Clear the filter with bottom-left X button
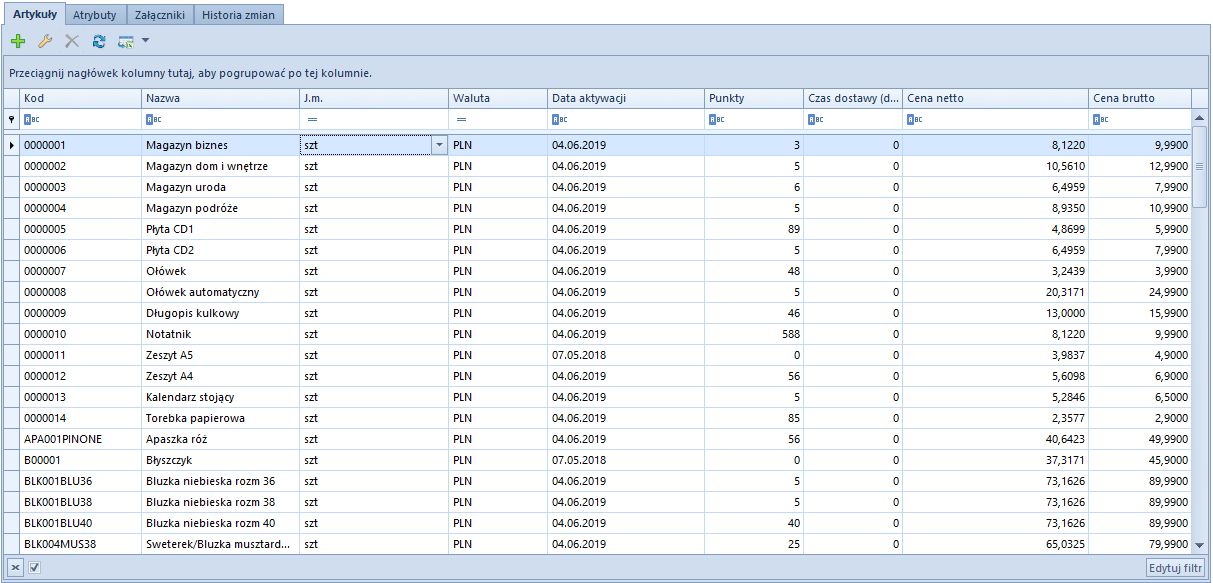Screen dimensions: 1213x583 (15, 568)
